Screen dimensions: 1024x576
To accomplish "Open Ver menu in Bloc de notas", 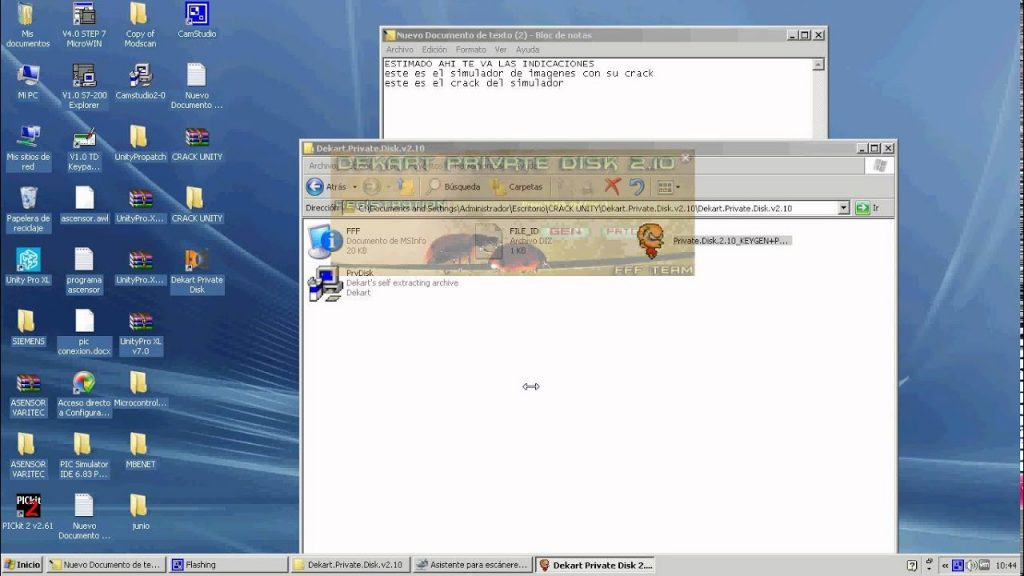I will pos(500,50).
